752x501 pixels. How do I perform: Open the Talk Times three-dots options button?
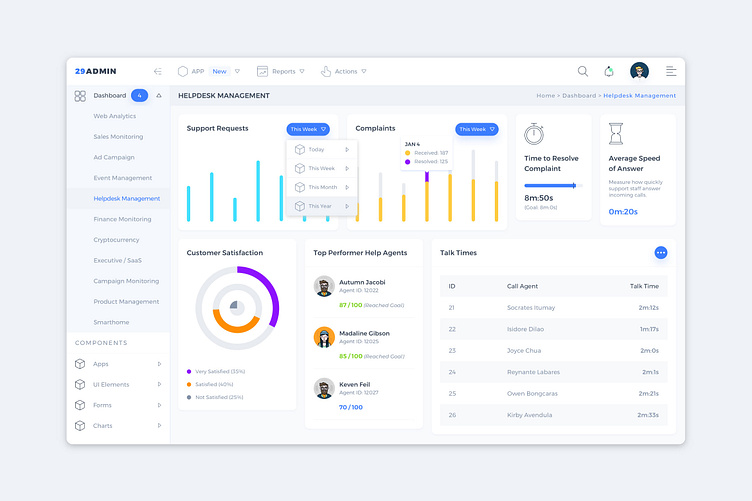click(x=660, y=253)
